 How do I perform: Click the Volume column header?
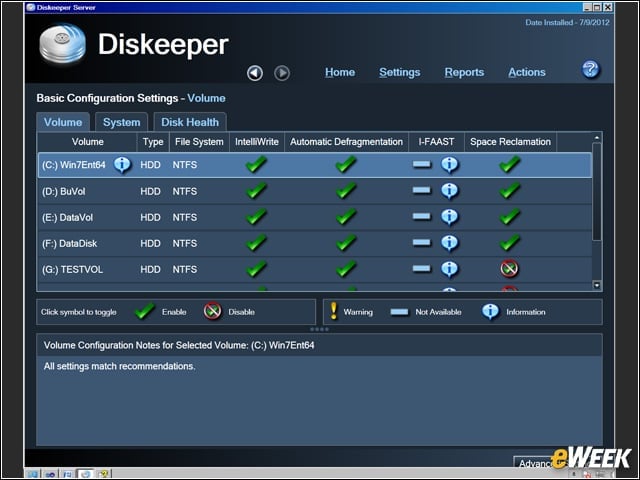click(x=87, y=142)
